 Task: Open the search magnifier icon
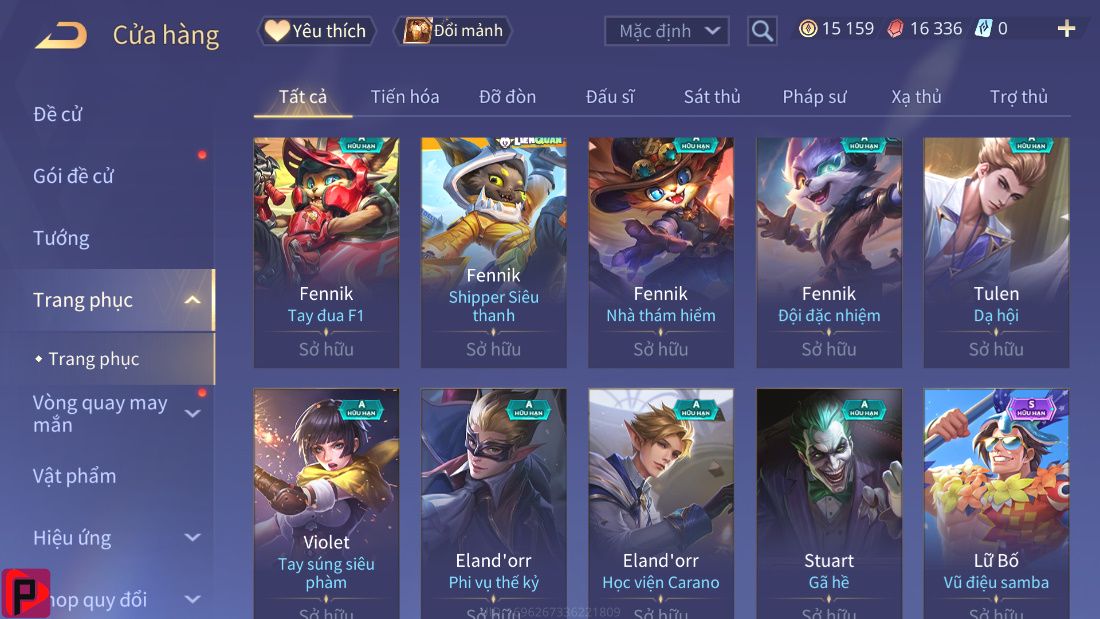[x=762, y=31]
